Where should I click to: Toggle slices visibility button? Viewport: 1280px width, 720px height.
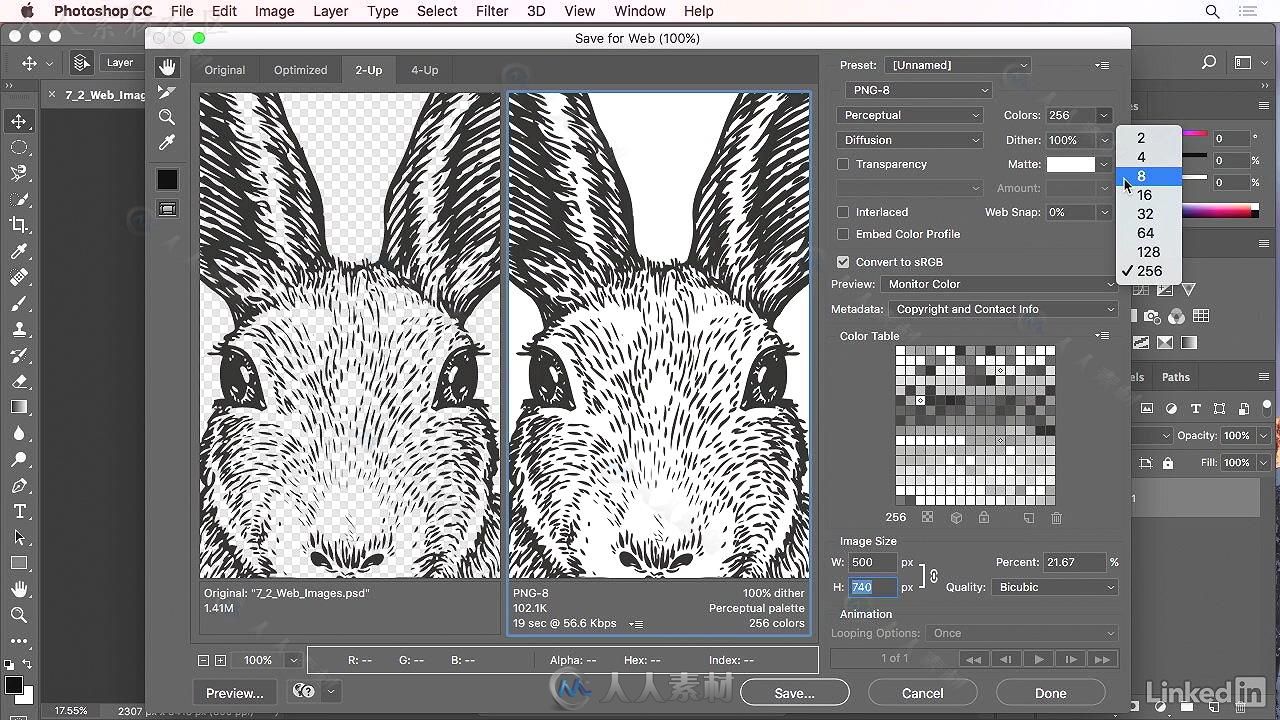(x=167, y=209)
